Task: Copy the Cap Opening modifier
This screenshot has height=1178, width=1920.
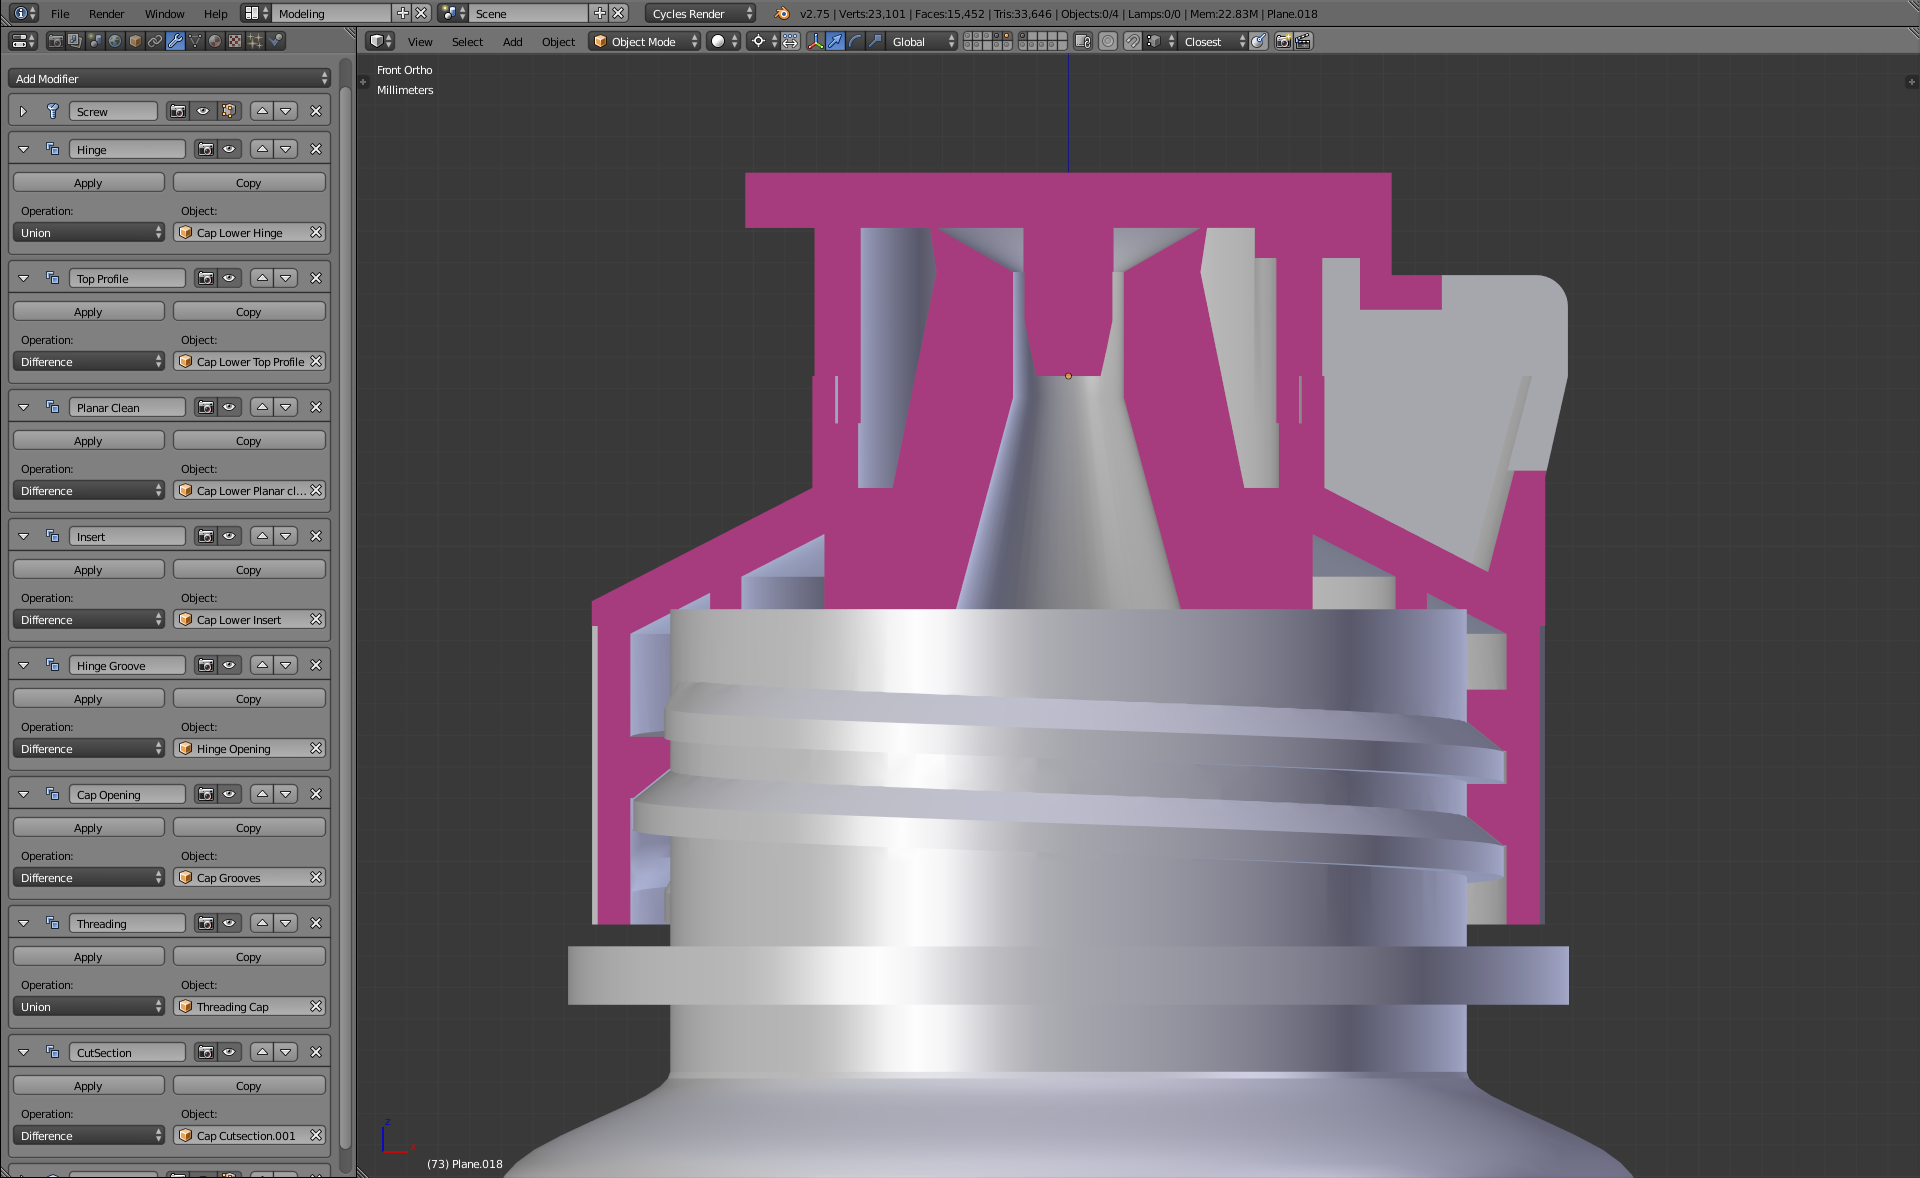Action: [x=248, y=827]
